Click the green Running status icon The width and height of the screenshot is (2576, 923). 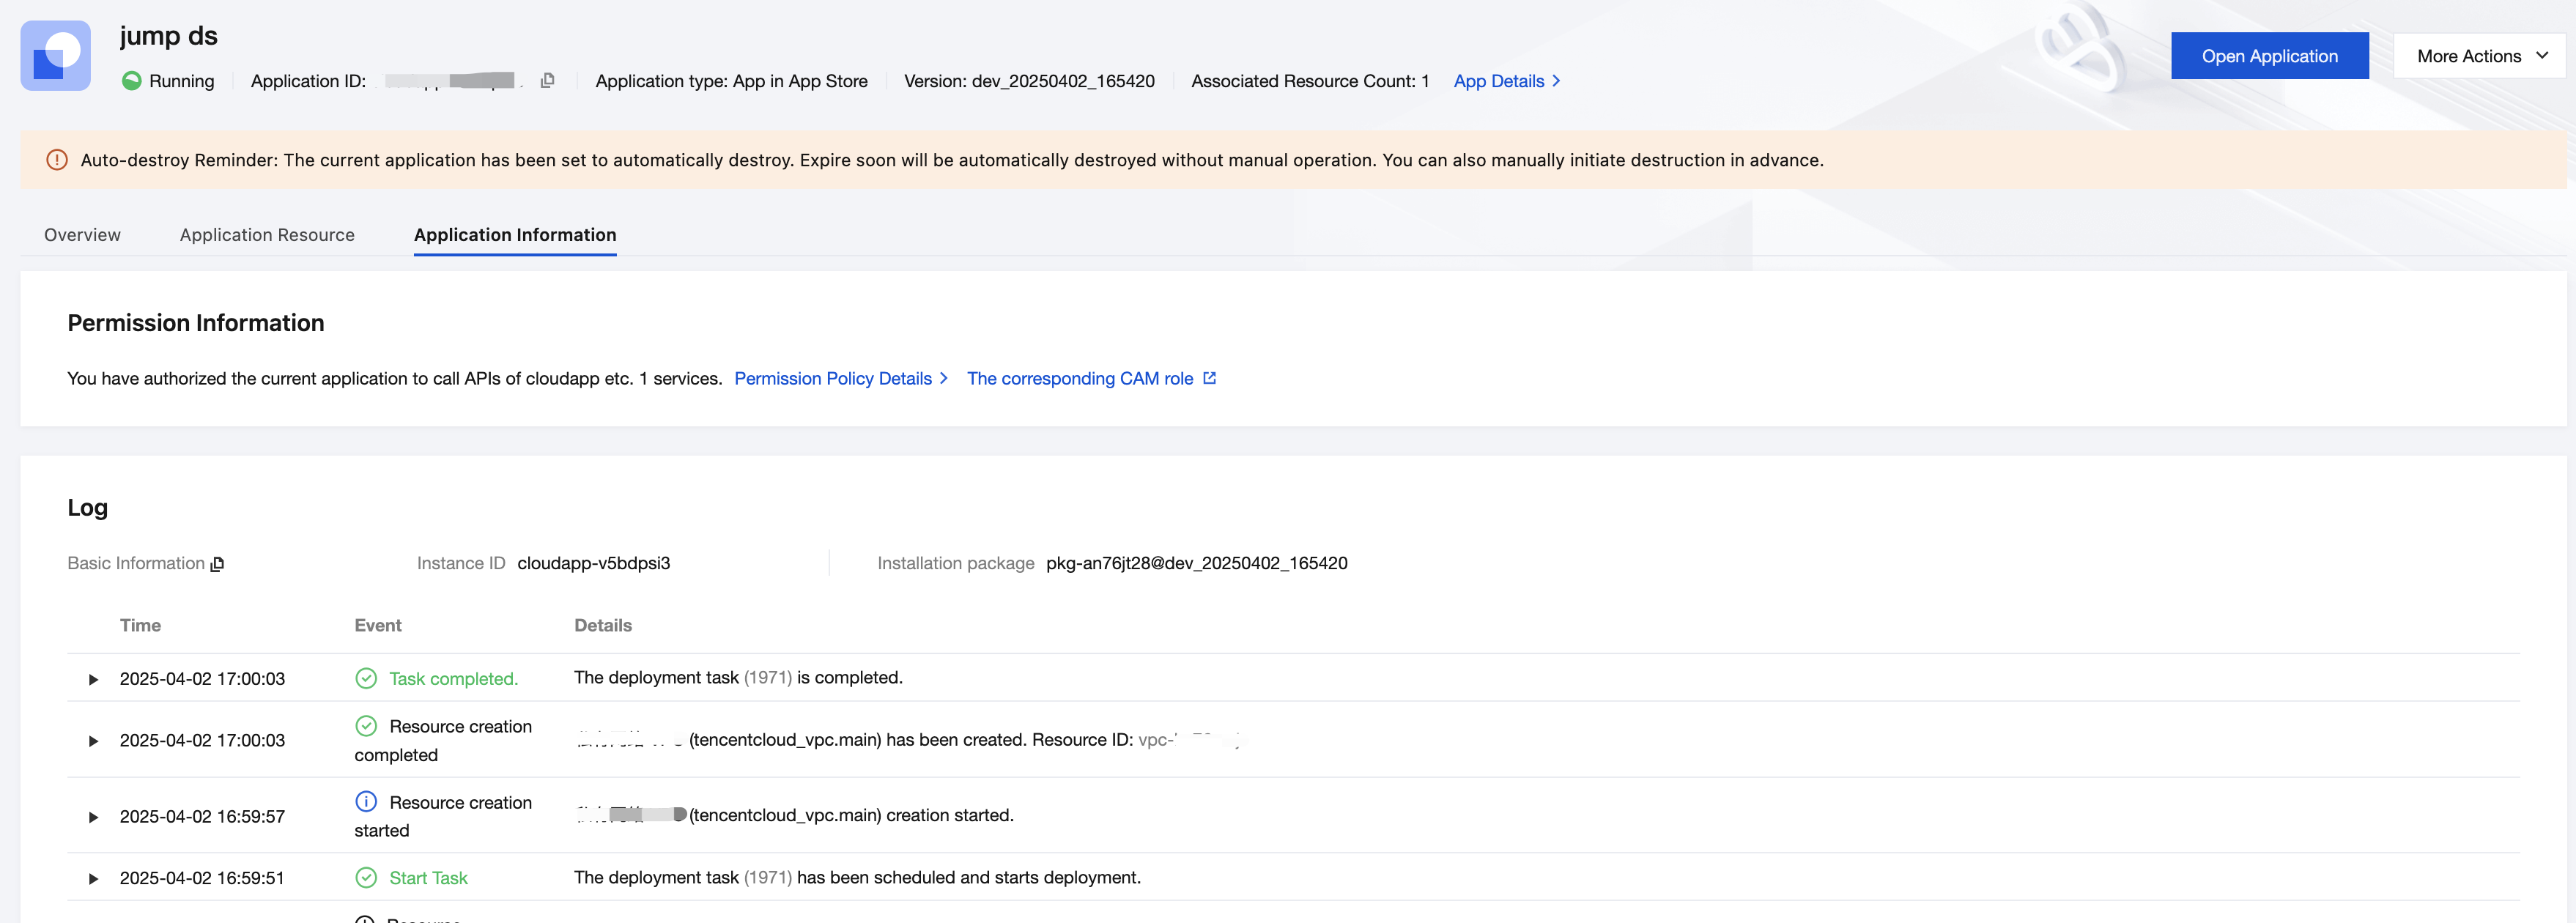coord(131,81)
